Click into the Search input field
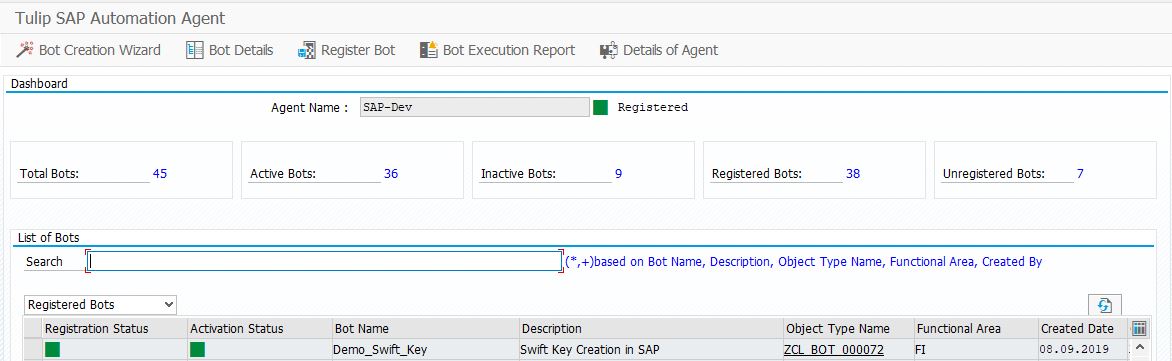The width and height of the screenshot is (1172, 361). tap(324, 262)
